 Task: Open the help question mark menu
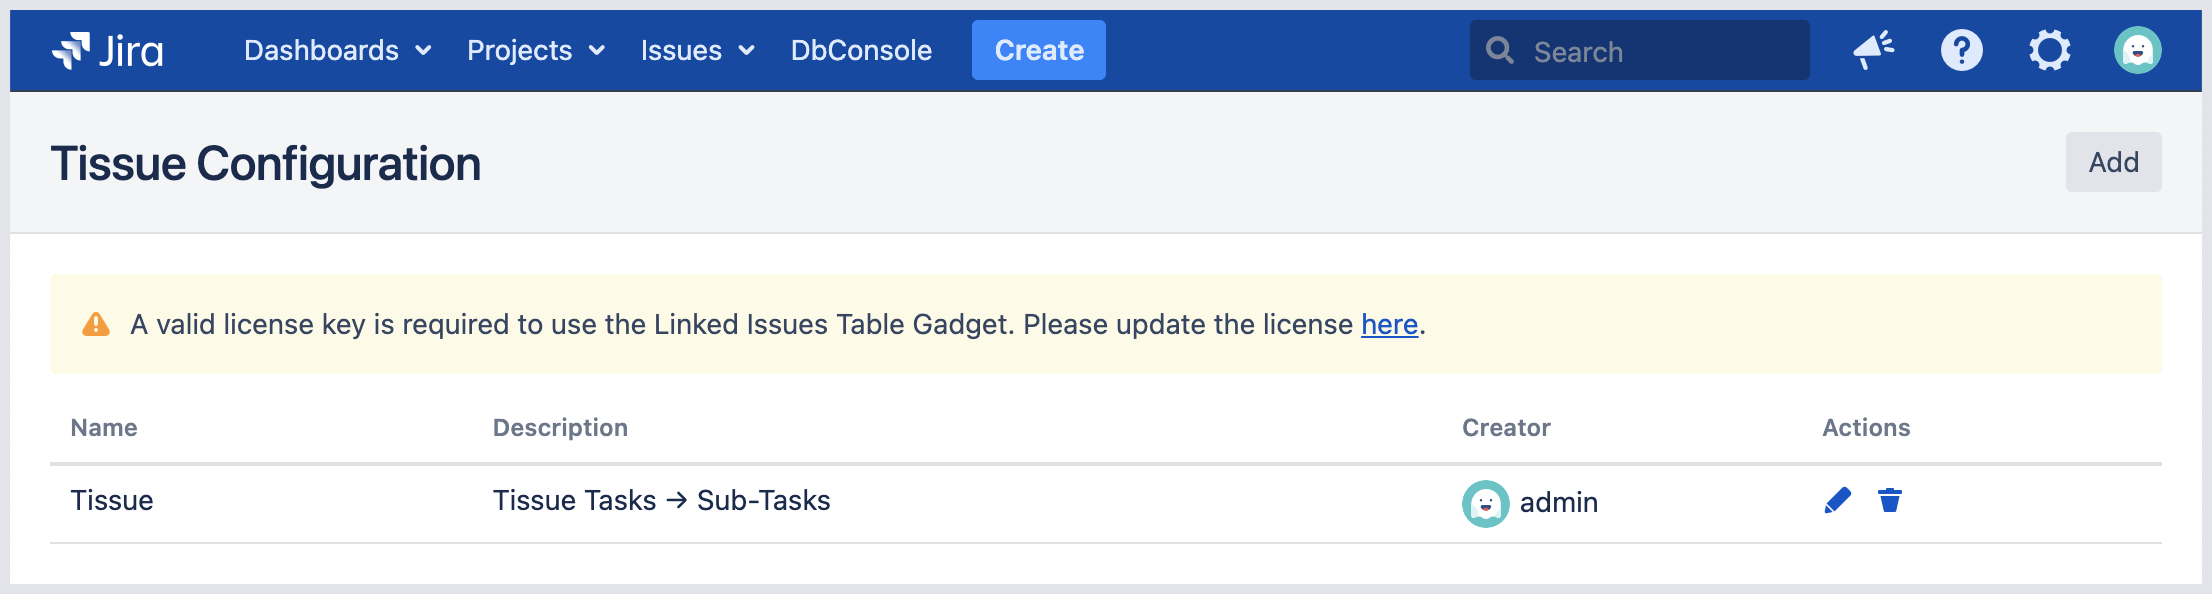point(1961,50)
